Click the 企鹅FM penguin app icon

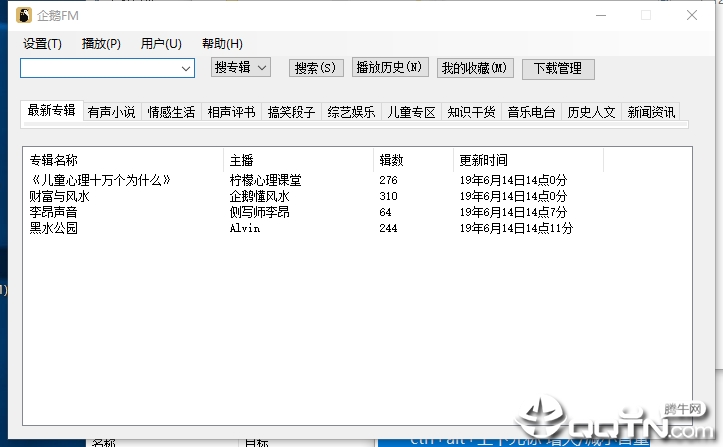[x=24, y=15]
